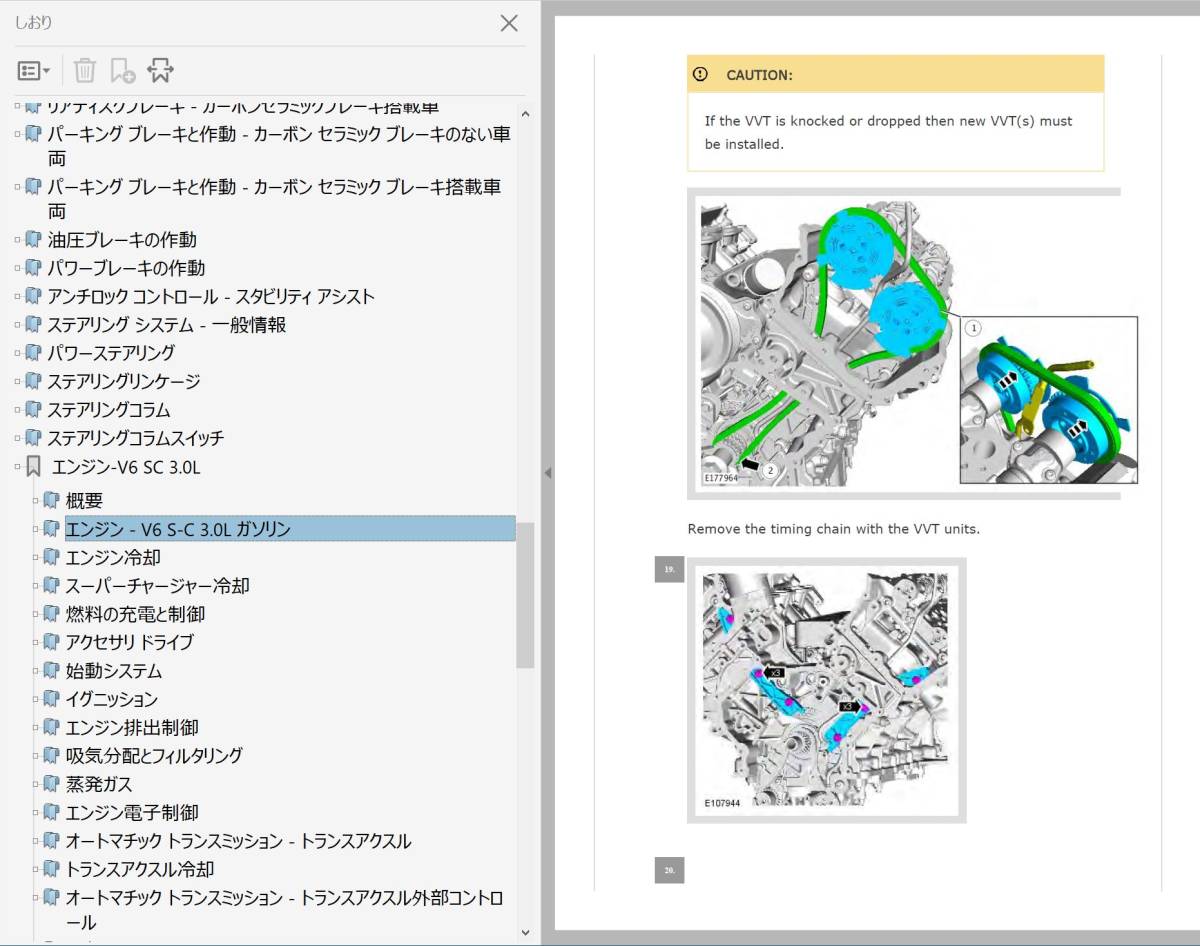The height and width of the screenshot is (946, 1200).
Task: Select the スーパーチャージャー冷却 bookmark
Action: click(x=157, y=586)
